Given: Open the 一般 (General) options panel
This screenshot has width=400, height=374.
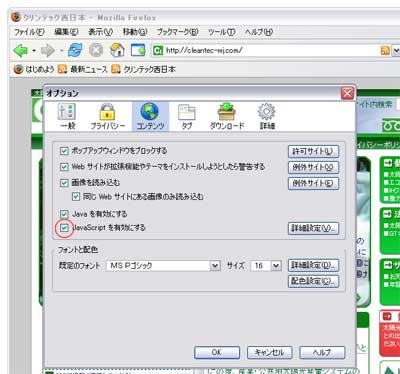Looking at the screenshot, I should (x=67, y=116).
